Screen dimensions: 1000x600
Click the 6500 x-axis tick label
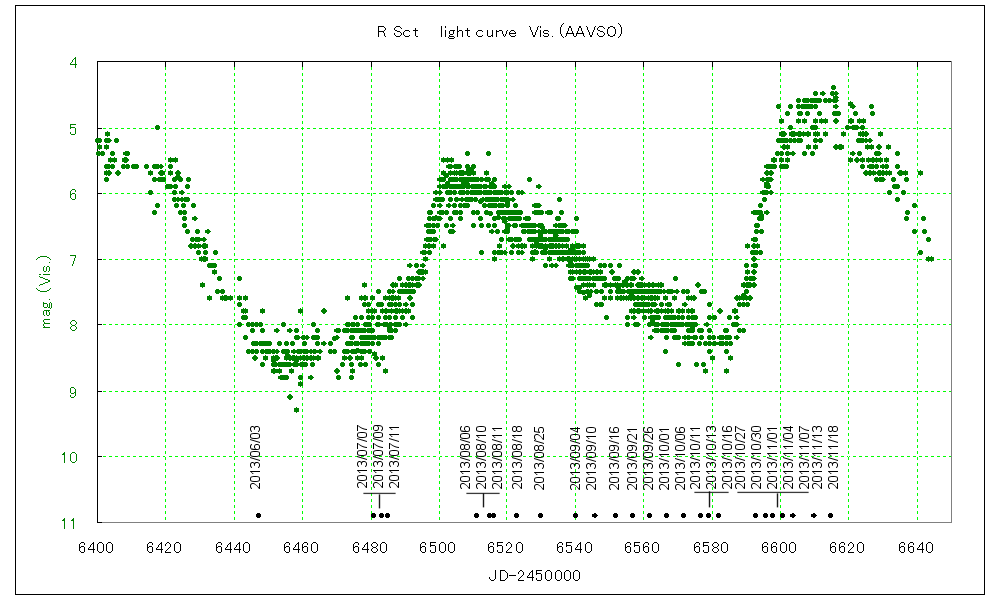(438, 547)
